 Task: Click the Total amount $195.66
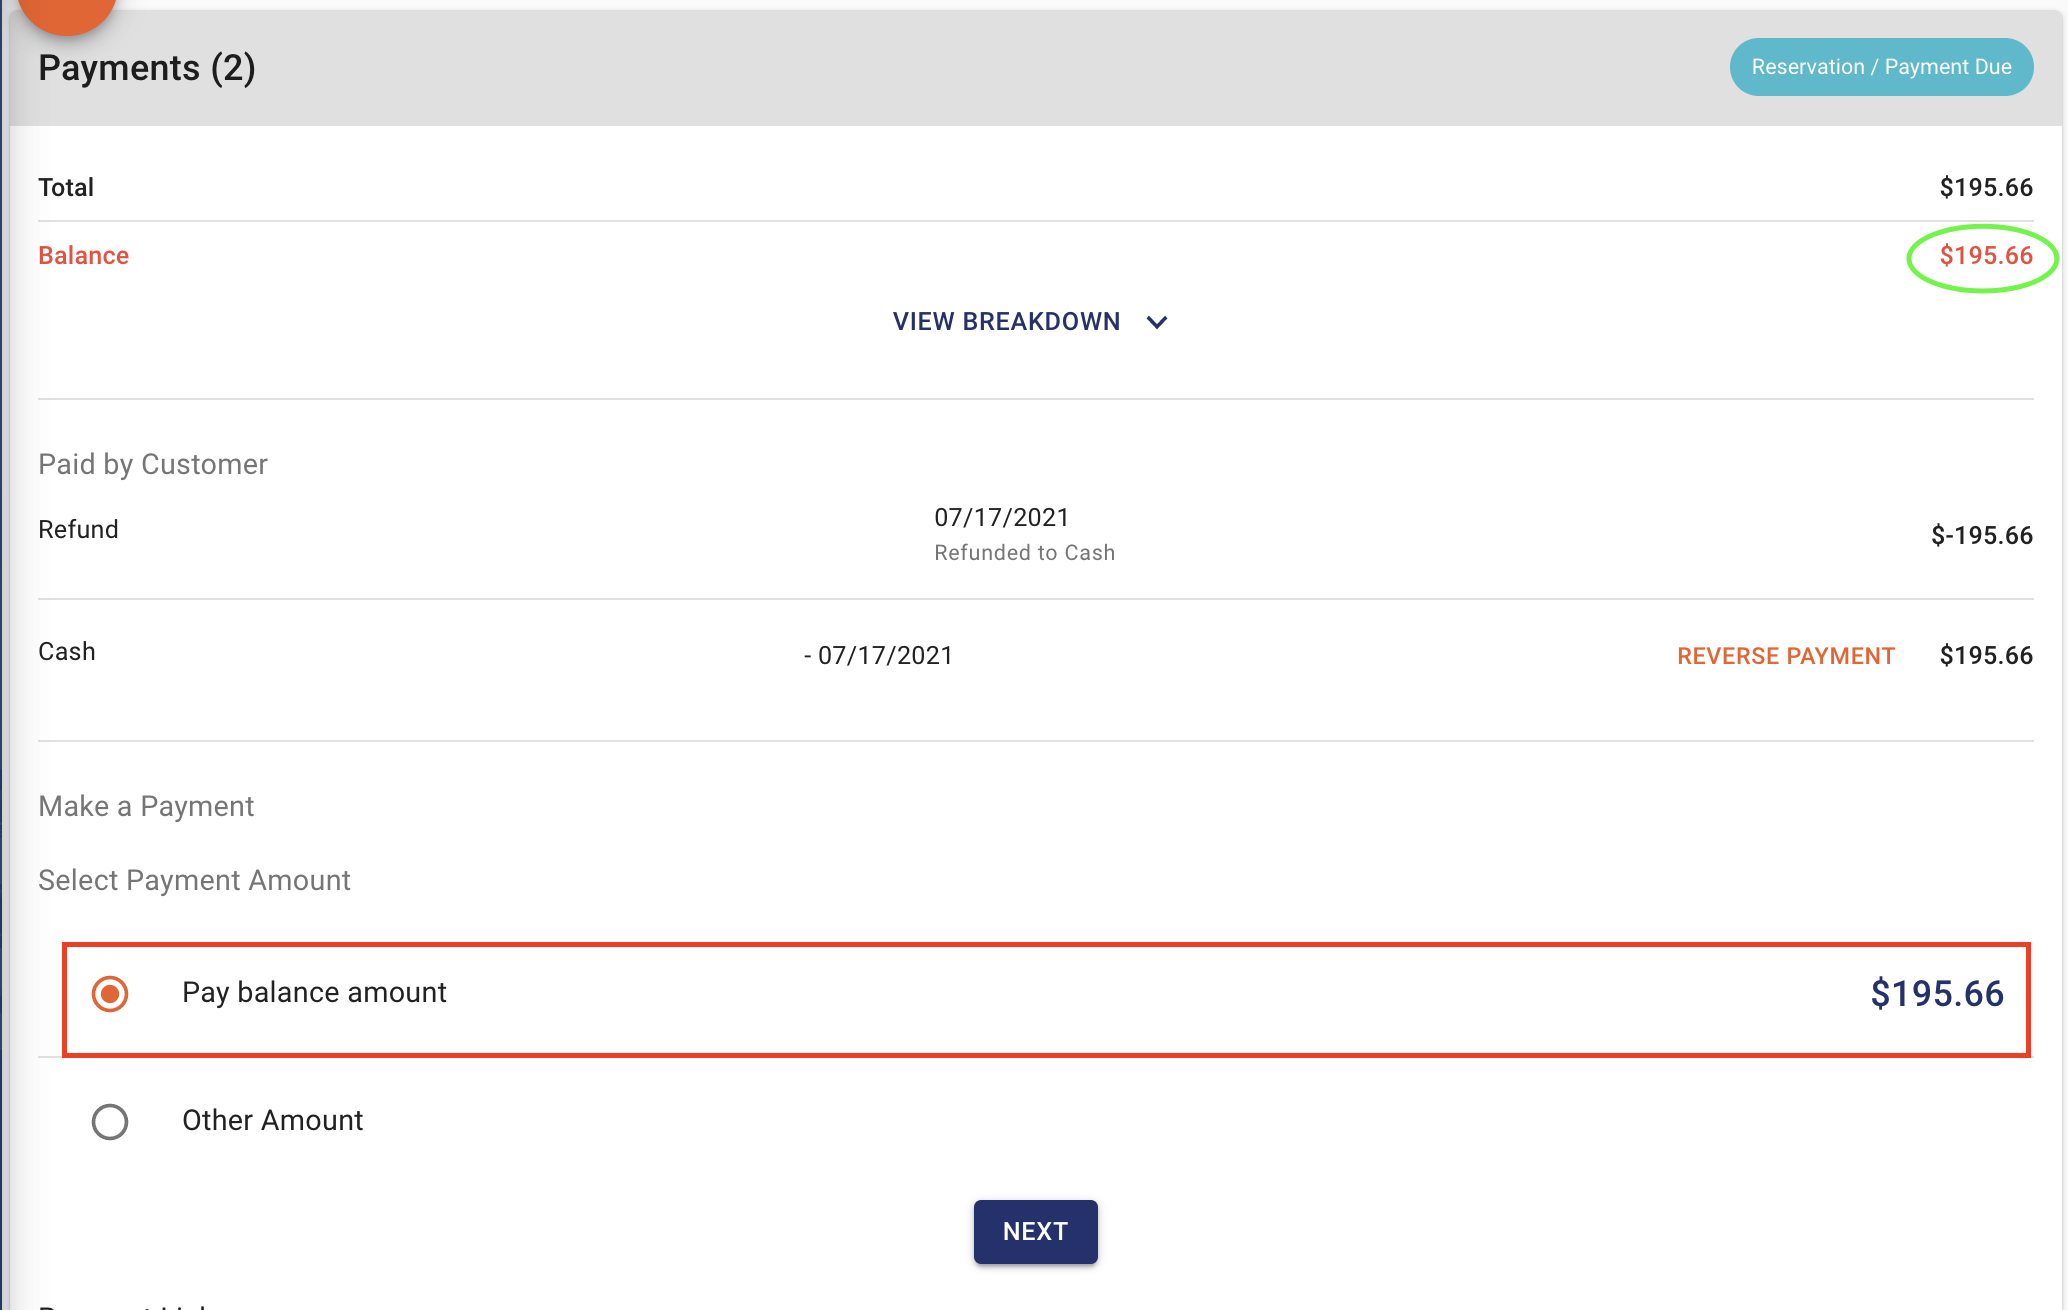click(1986, 188)
